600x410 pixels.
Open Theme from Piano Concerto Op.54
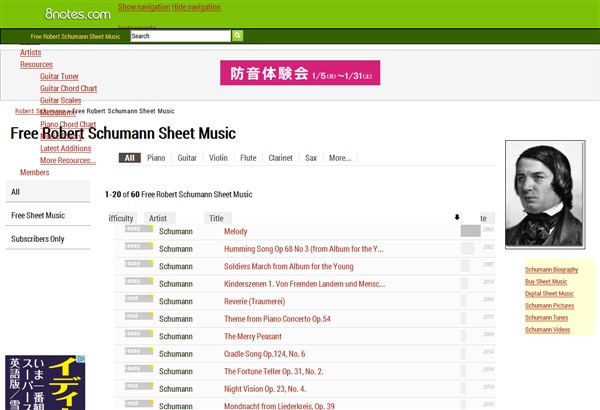[277, 319]
